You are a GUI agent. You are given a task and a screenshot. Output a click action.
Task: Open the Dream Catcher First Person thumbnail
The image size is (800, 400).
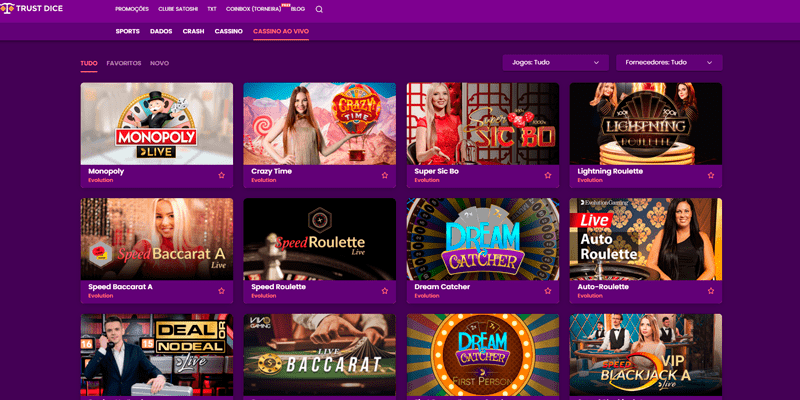click(x=483, y=355)
